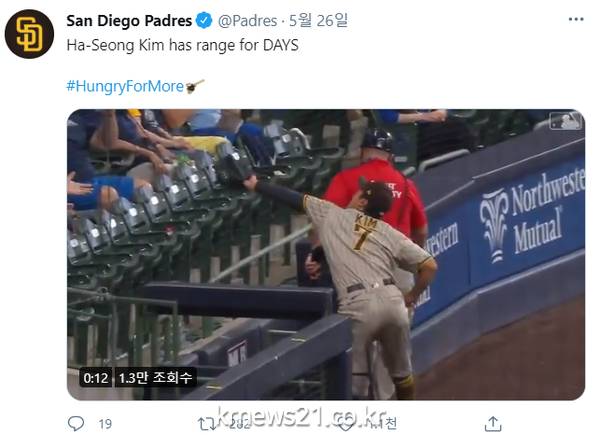This screenshot has height=435, width=600.
Task: Open the @Padres handle link
Action: coord(247,21)
